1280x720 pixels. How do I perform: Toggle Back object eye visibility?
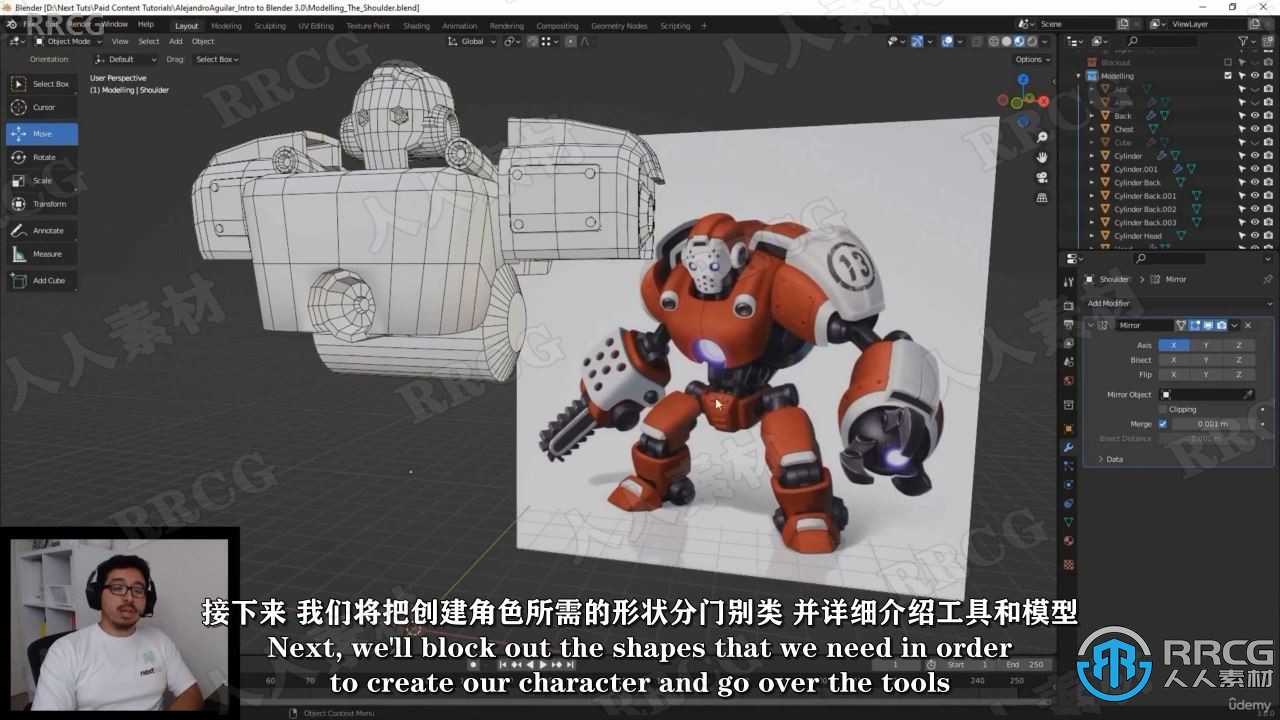tap(1255, 116)
